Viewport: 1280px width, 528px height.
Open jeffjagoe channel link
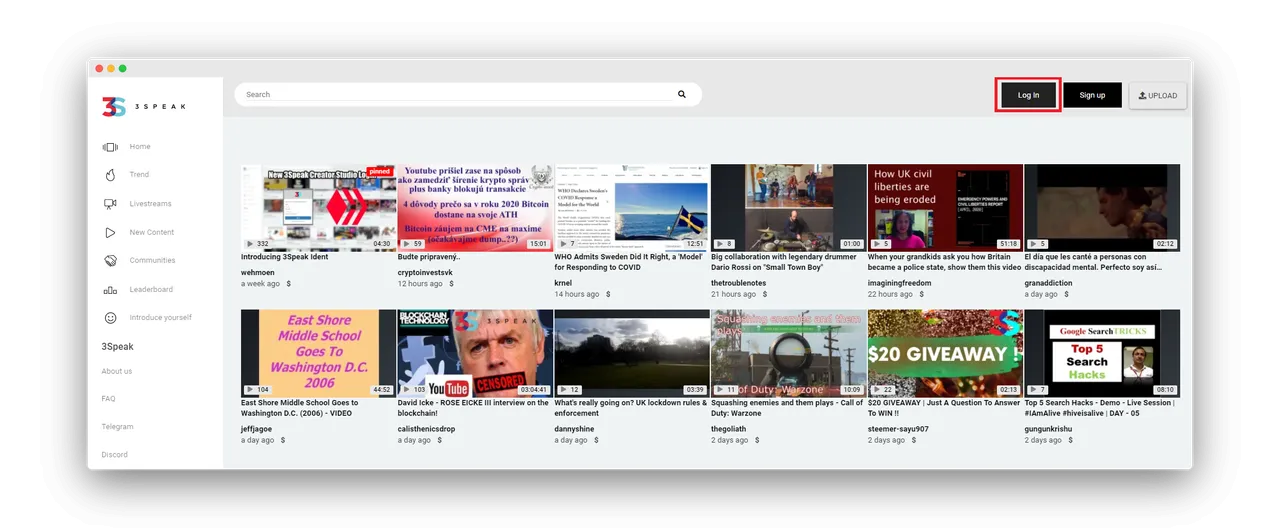click(x=256, y=429)
